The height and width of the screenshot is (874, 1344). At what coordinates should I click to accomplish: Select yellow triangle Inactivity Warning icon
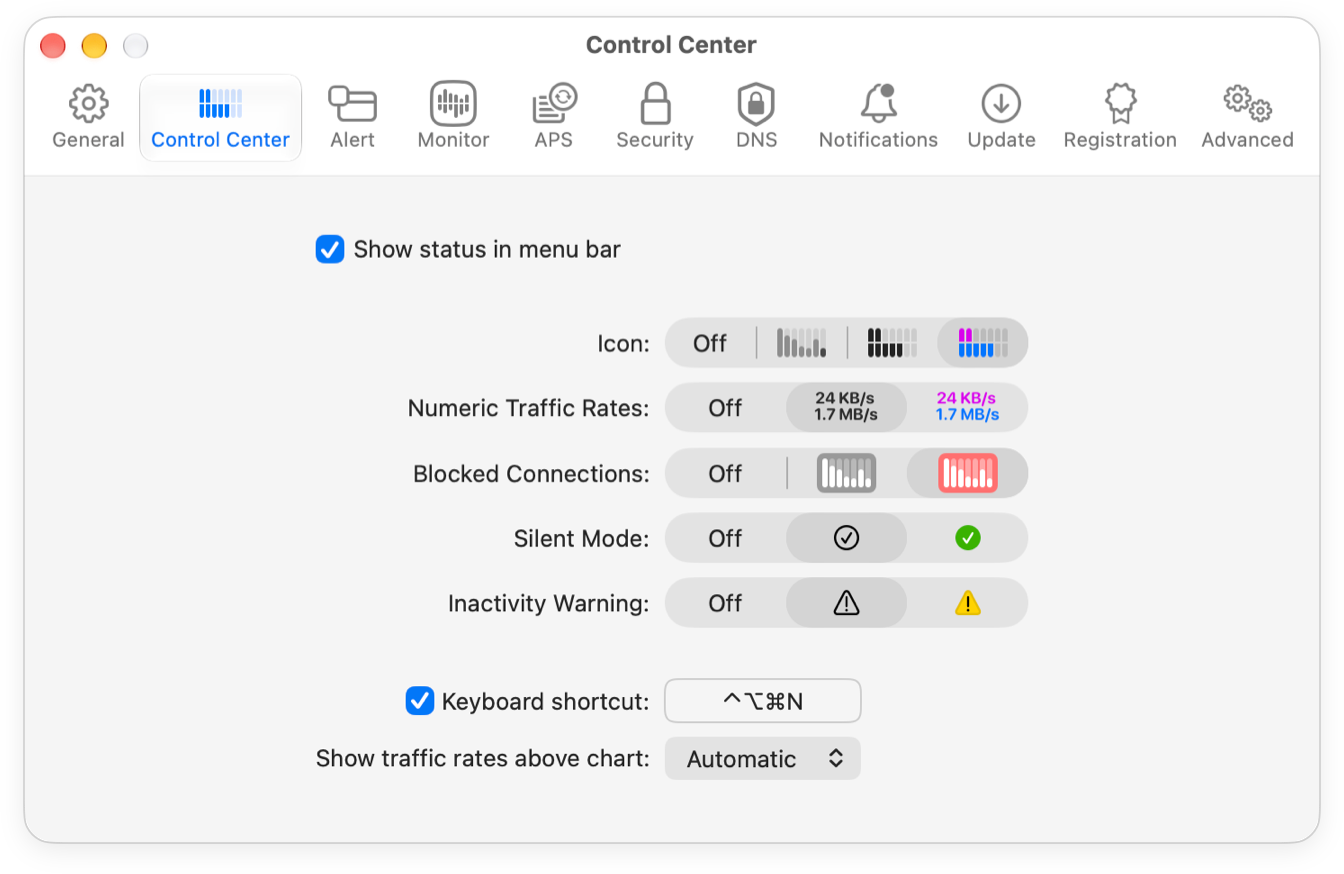[967, 603]
